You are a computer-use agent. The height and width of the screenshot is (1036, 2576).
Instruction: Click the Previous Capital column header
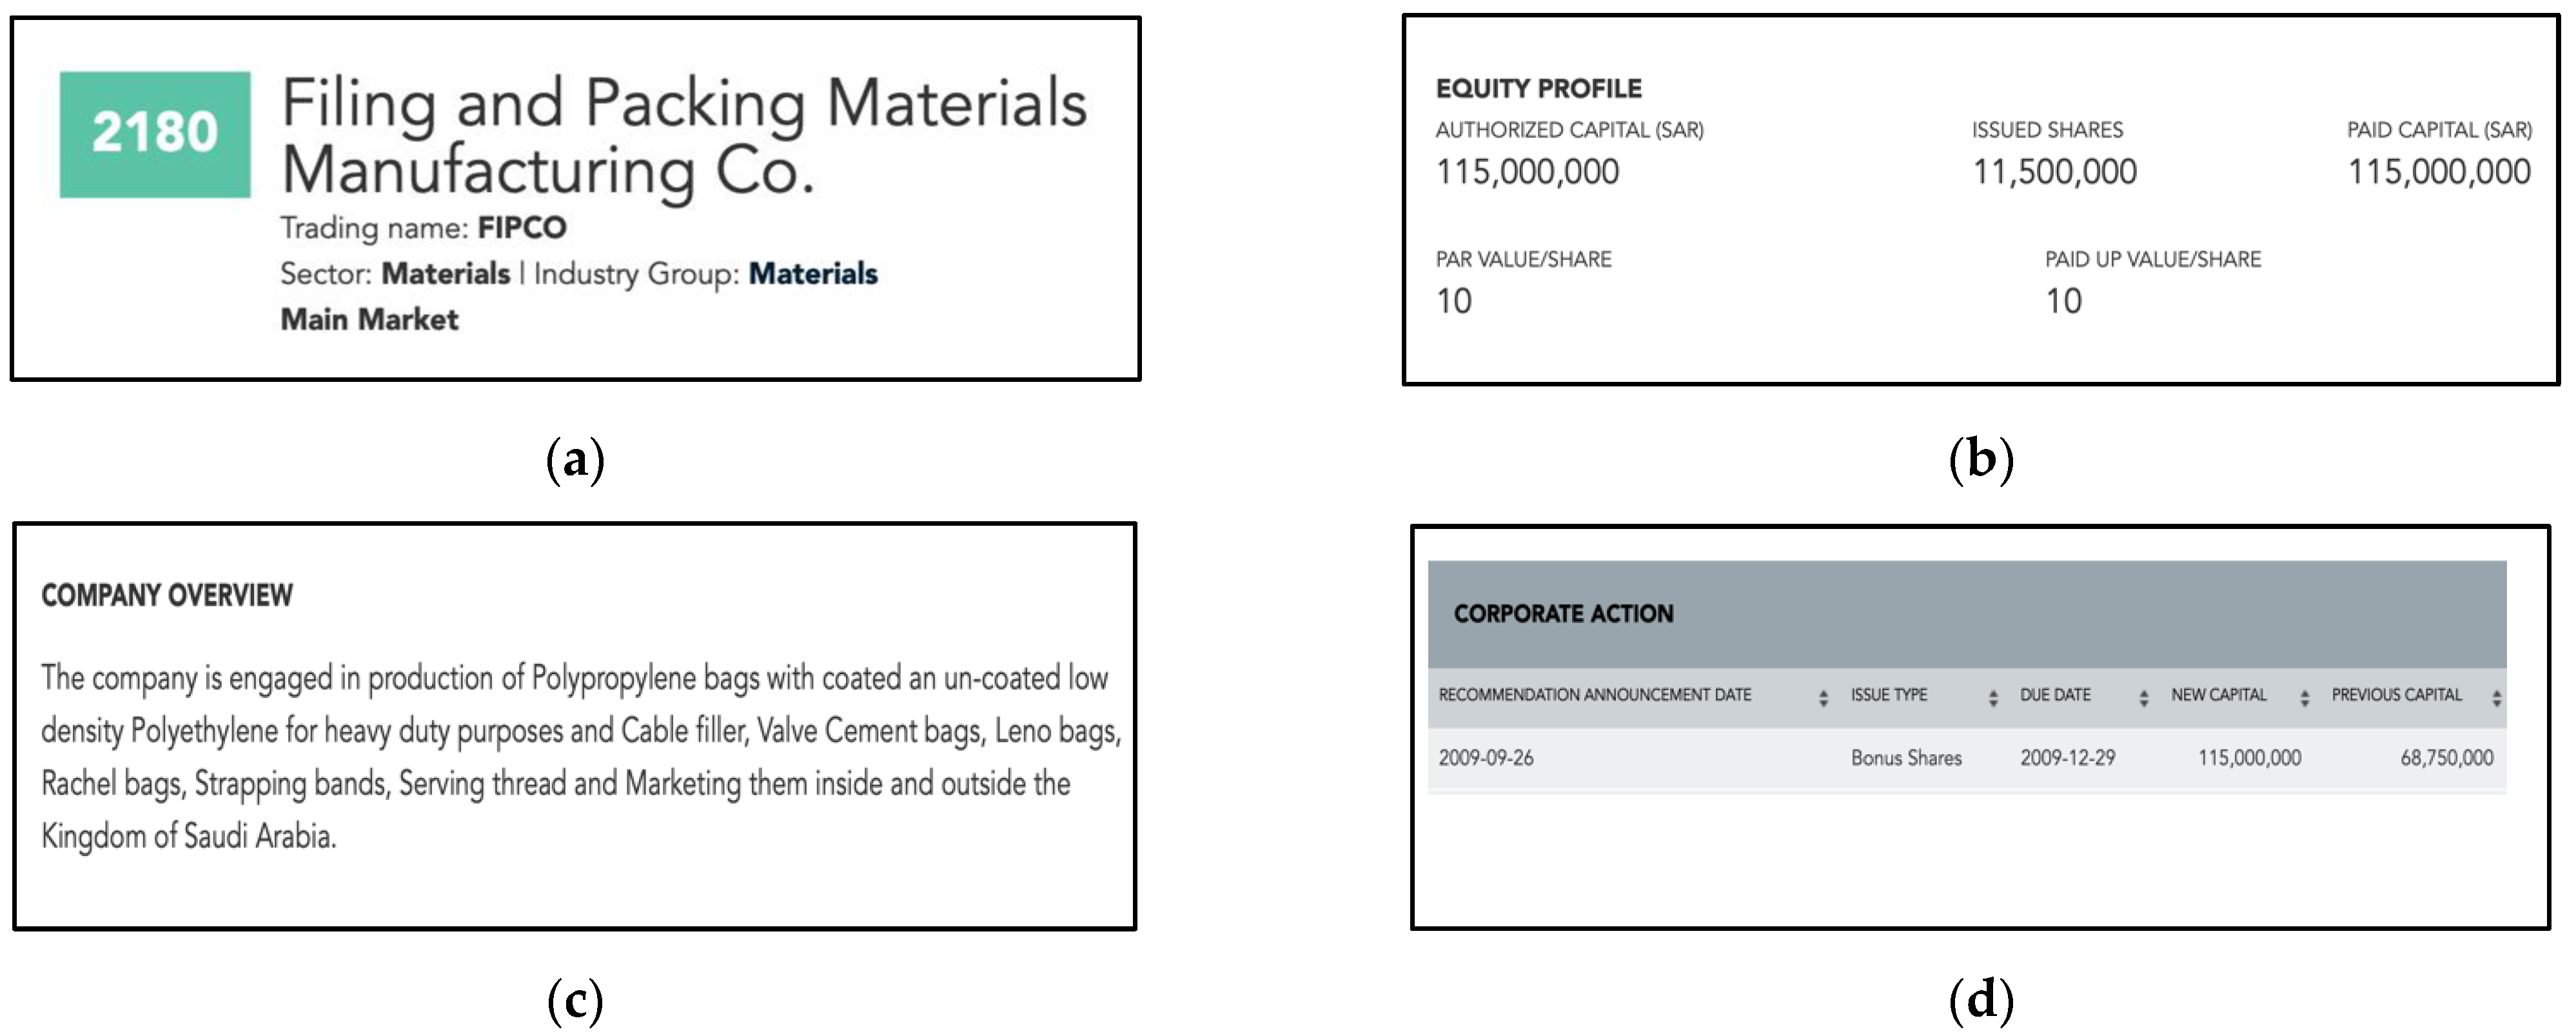2396,695
